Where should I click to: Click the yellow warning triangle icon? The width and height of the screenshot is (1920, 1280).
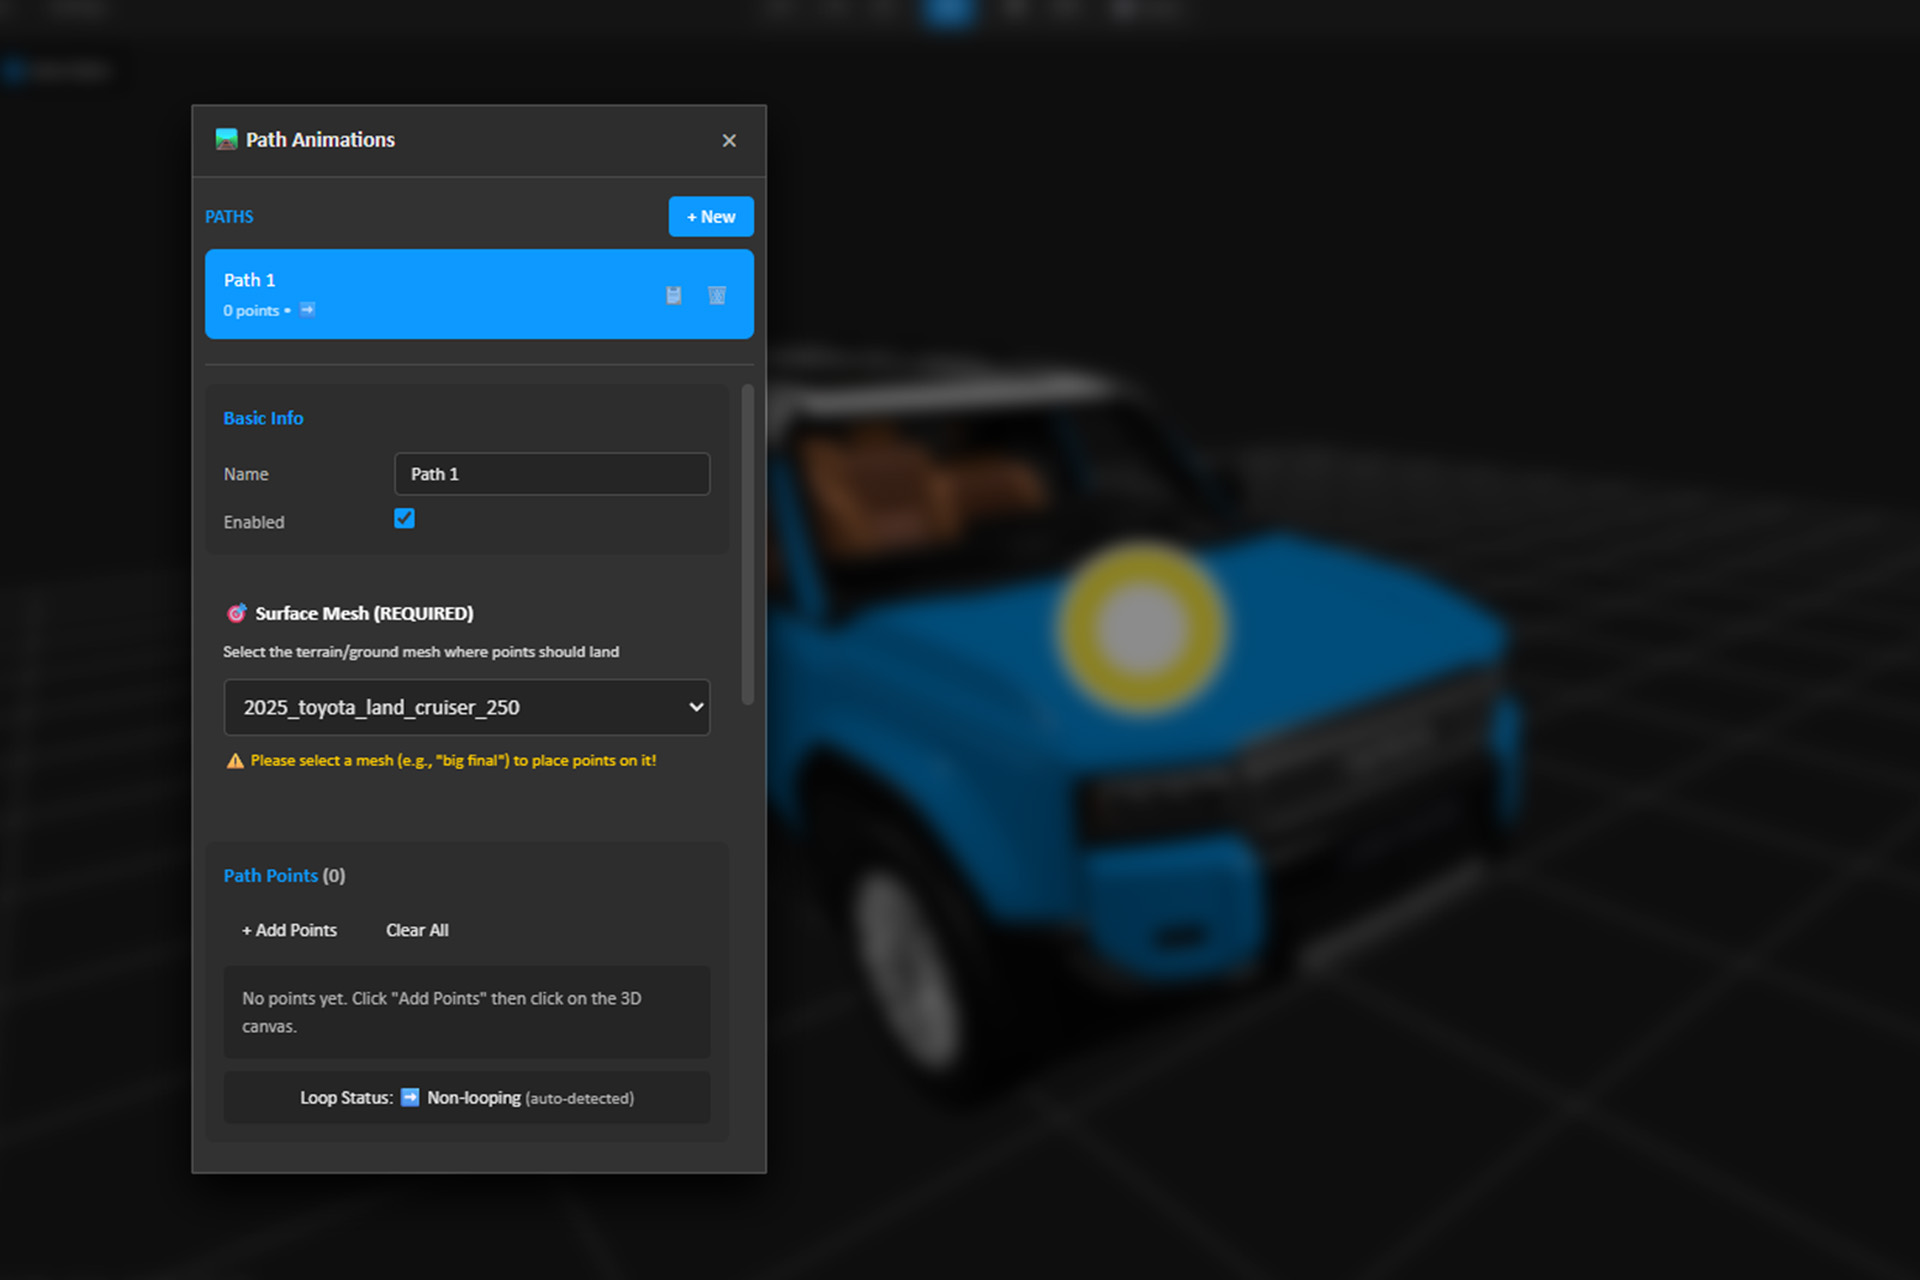[x=235, y=761]
